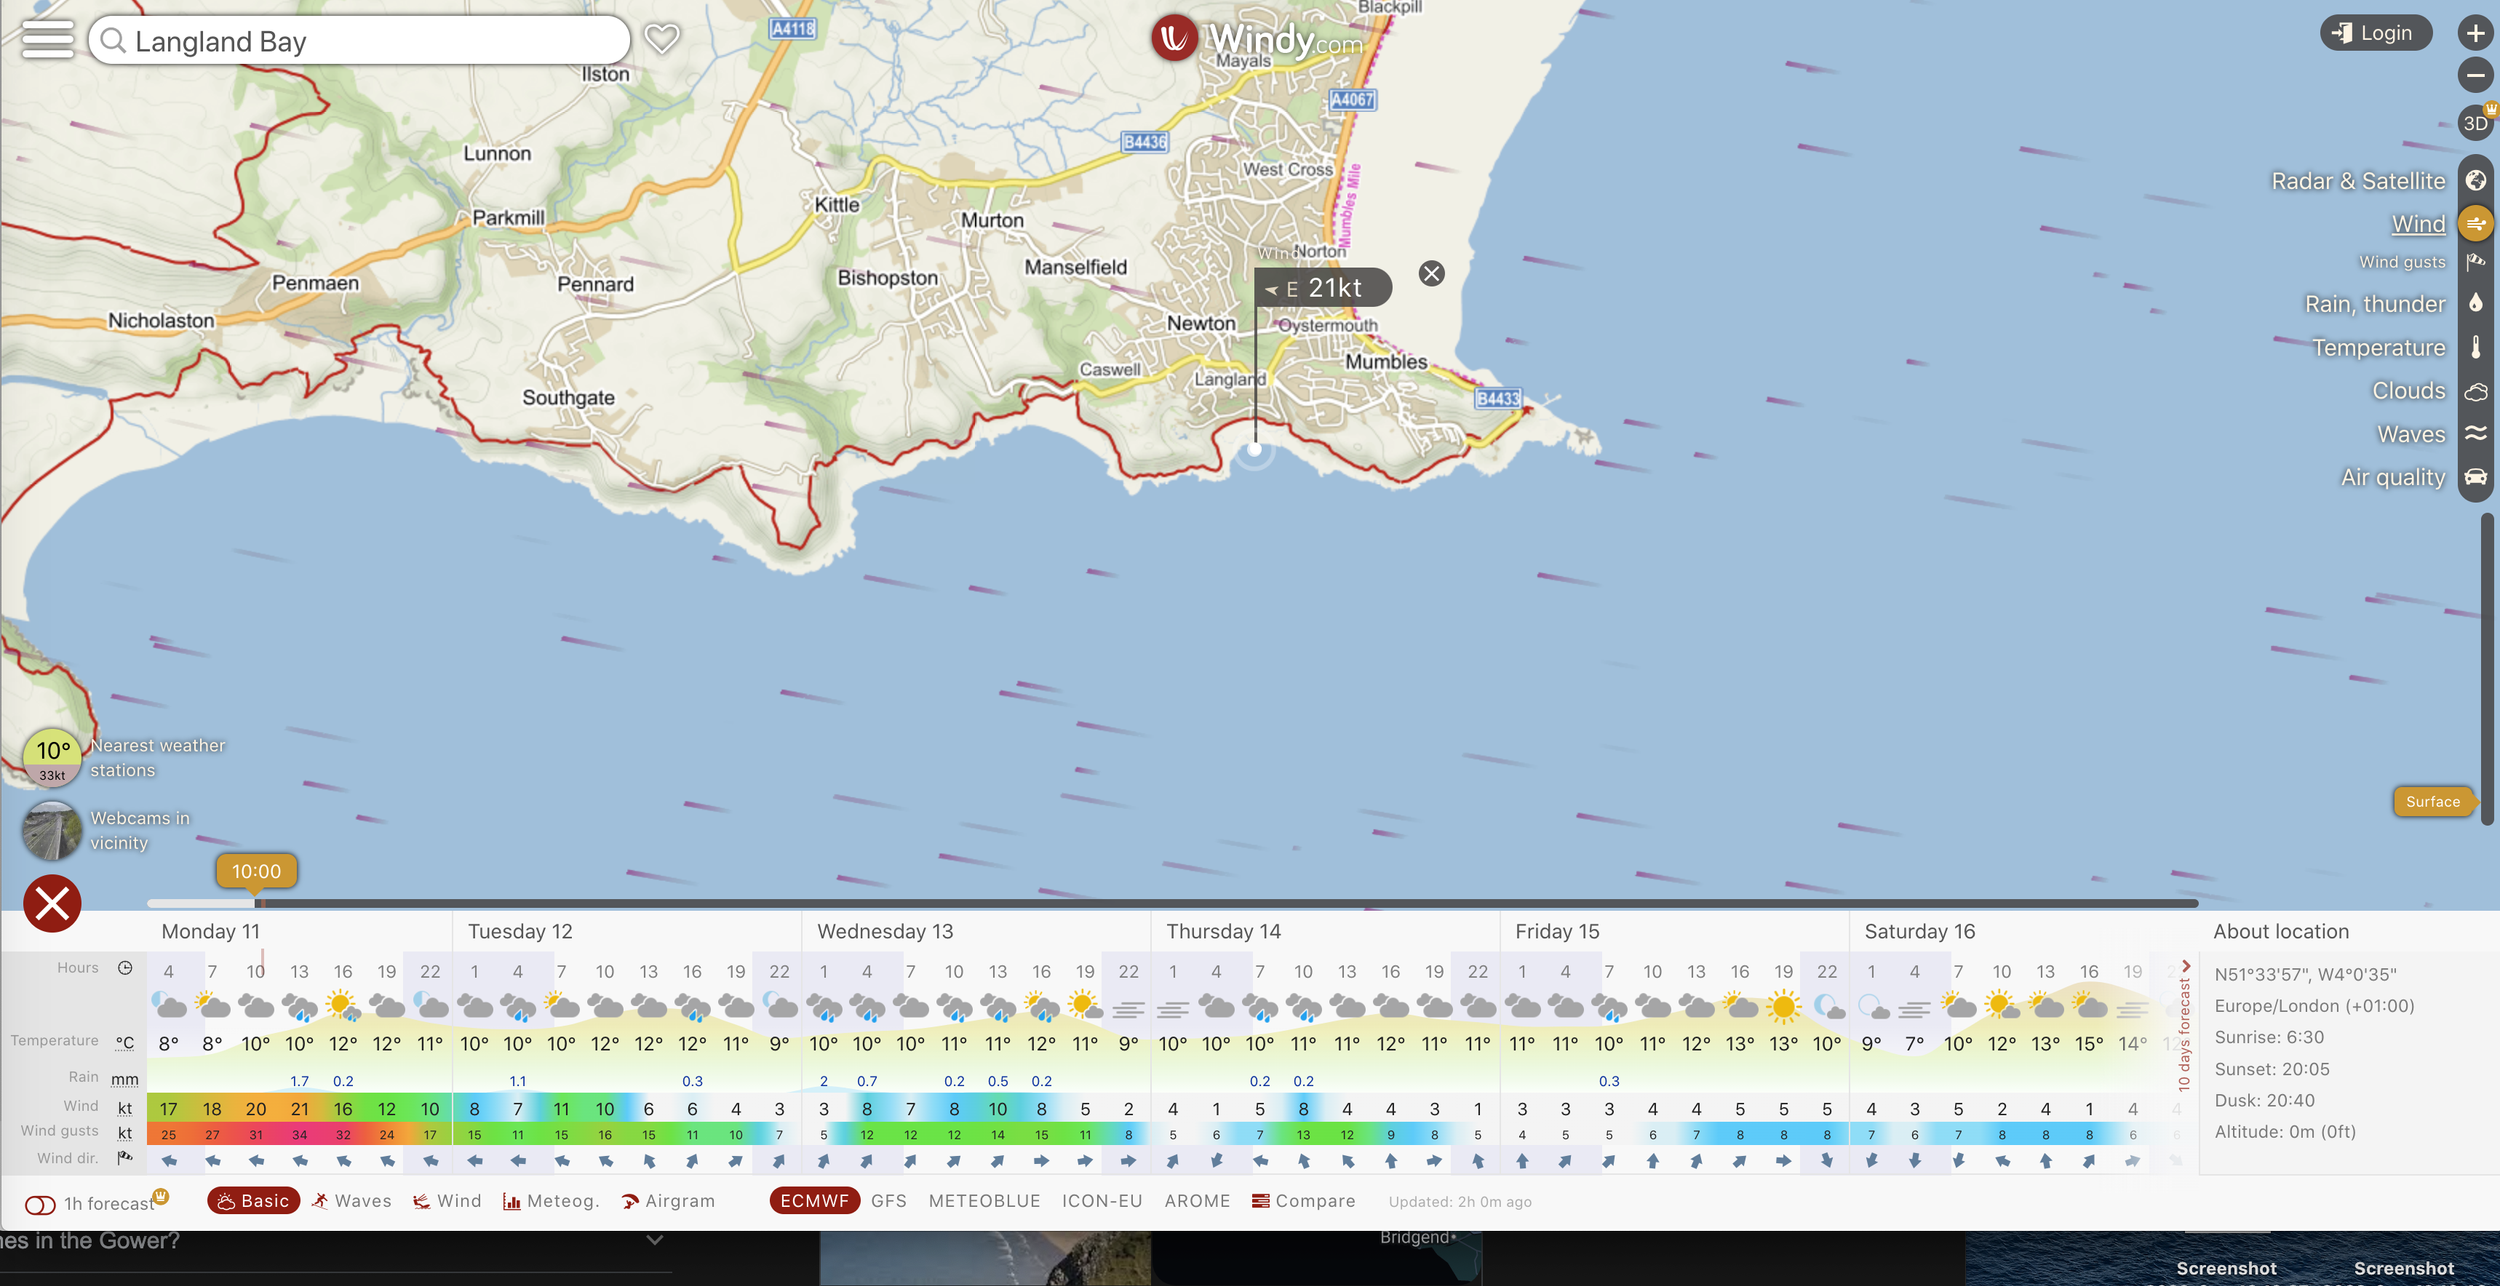Show the Temperature layer
This screenshot has width=2500, height=1286.
[x=2475, y=347]
